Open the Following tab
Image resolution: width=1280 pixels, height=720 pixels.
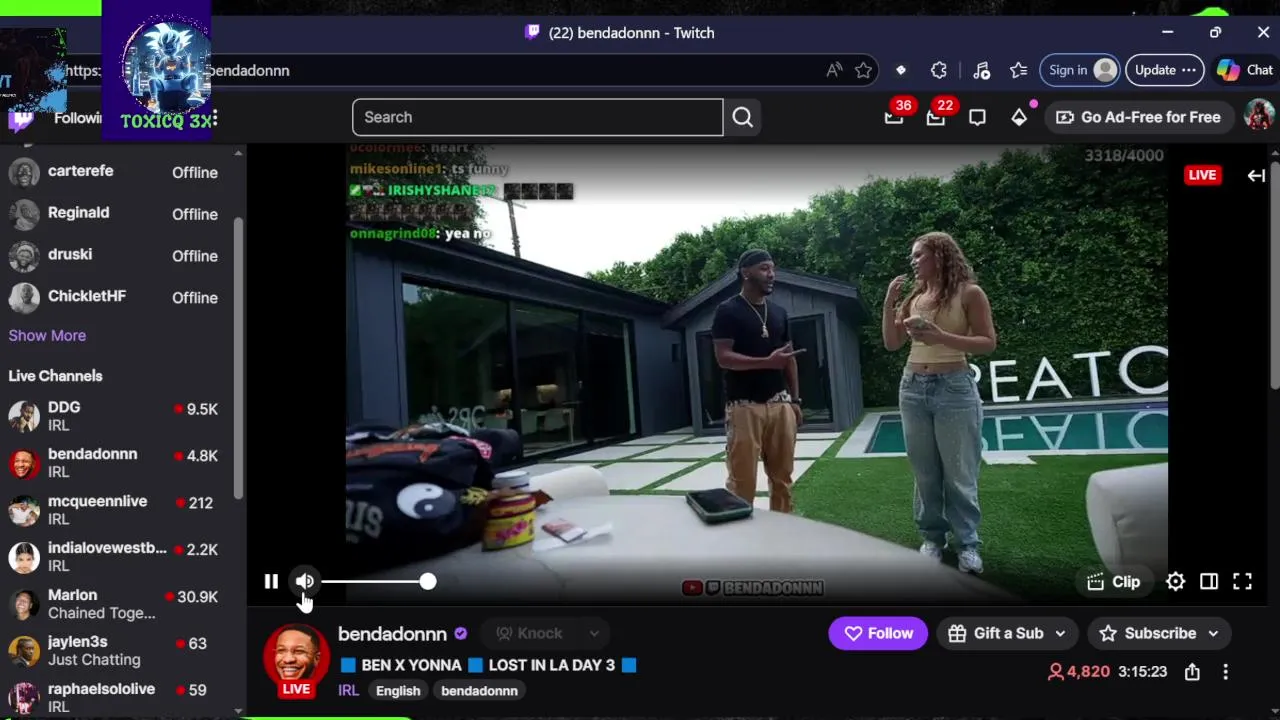pos(78,118)
